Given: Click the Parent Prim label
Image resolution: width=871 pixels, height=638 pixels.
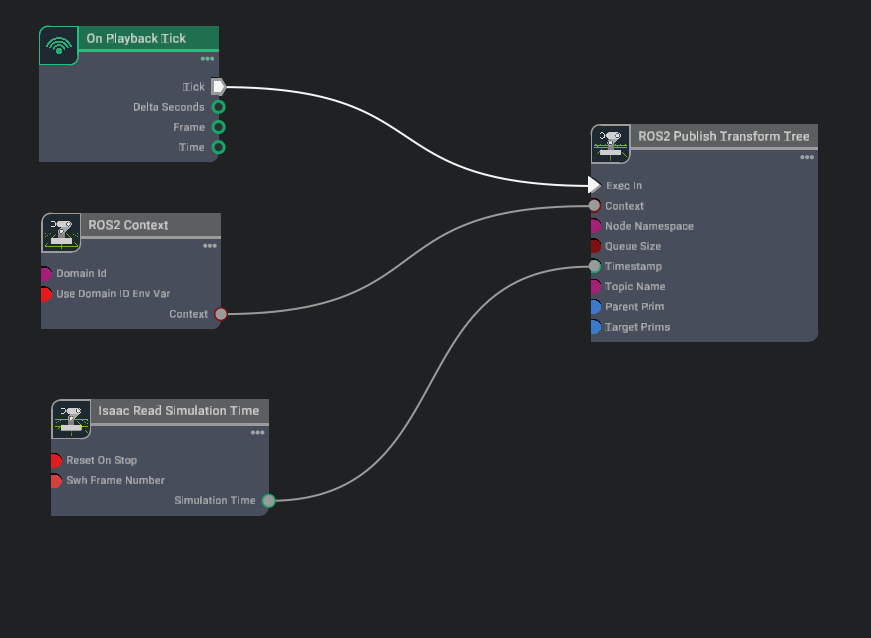Looking at the screenshot, I should point(634,307).
